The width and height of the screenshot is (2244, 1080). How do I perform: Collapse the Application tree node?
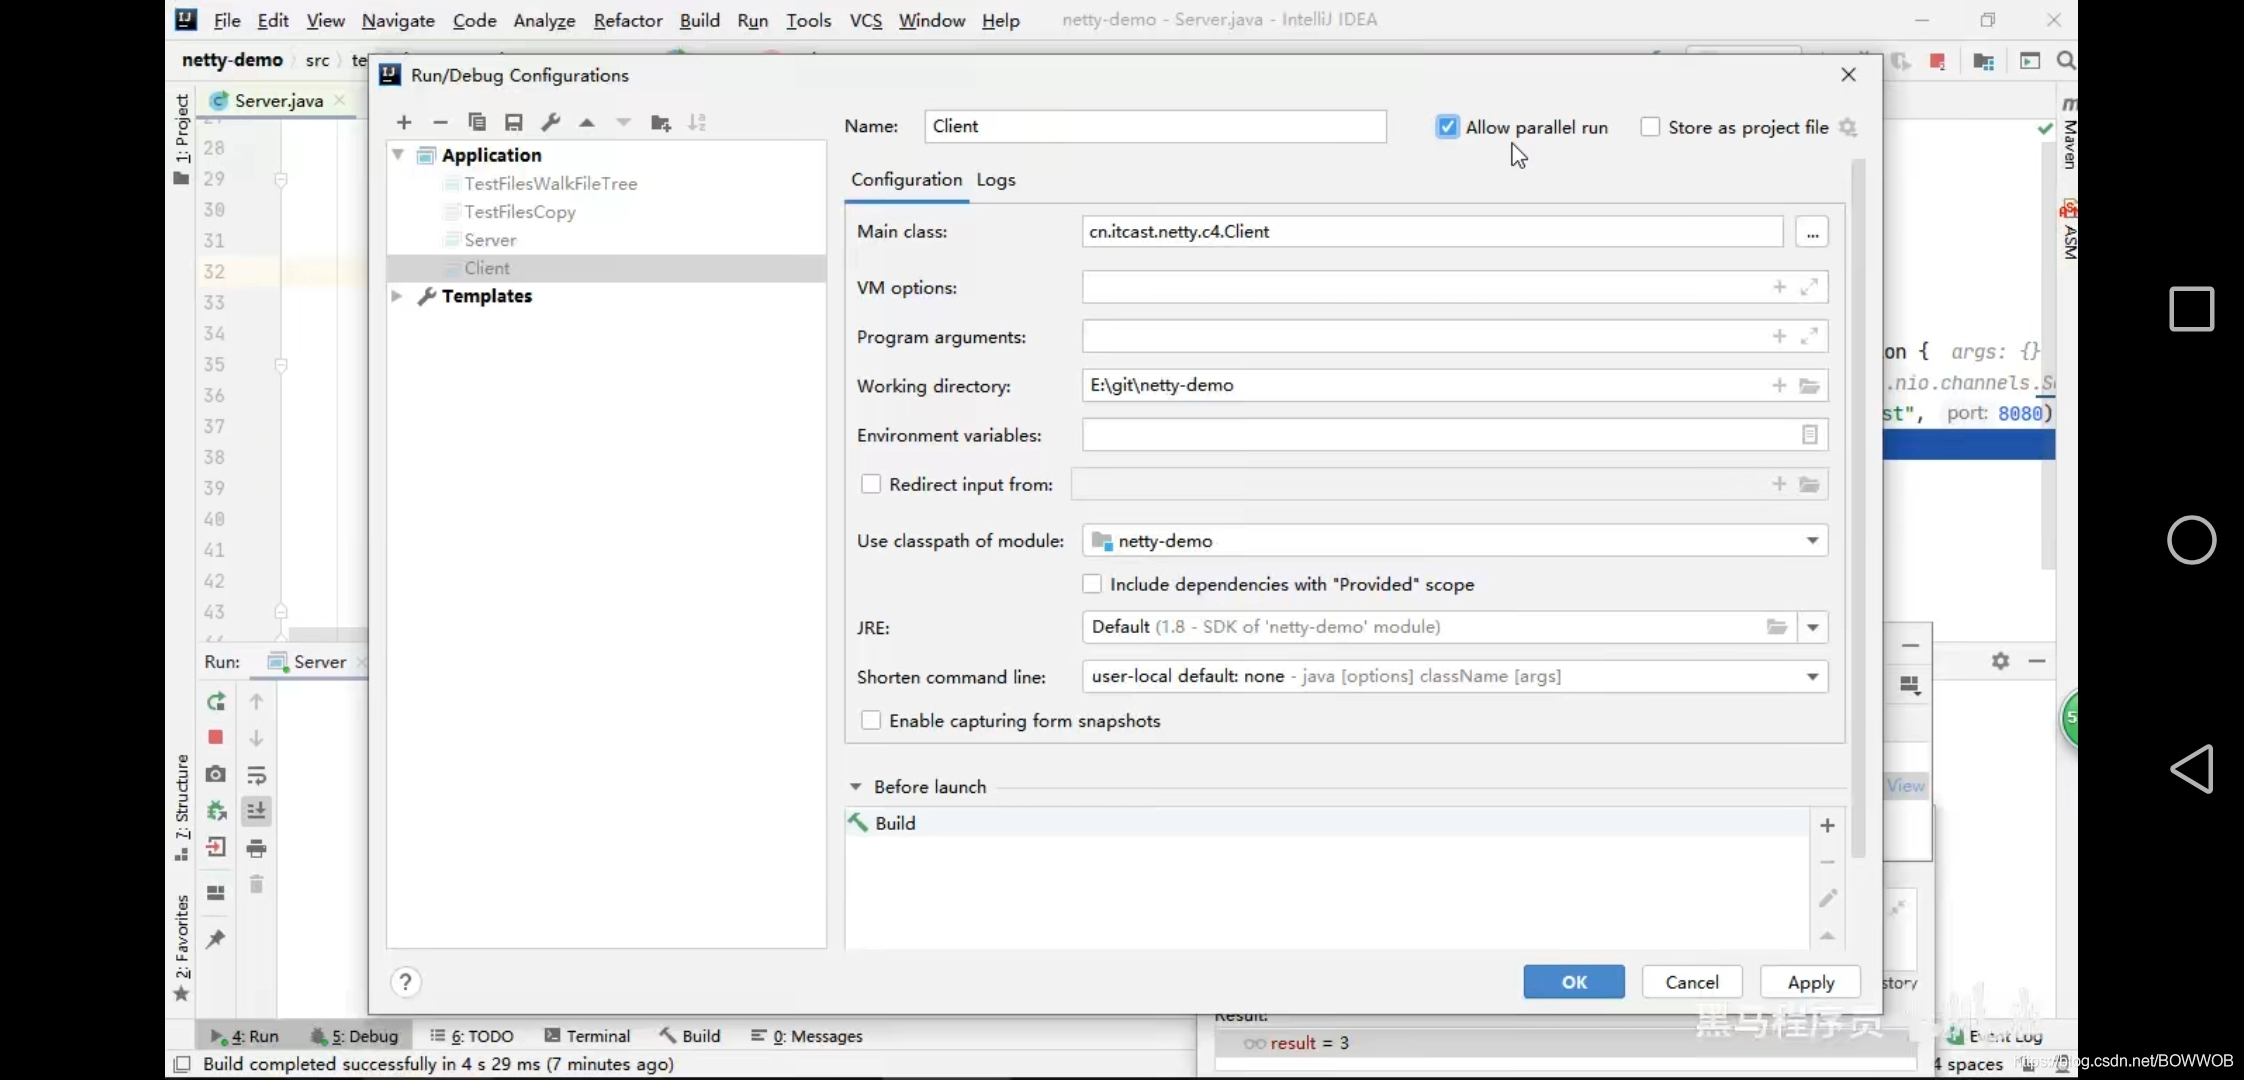[x=398, y=155]
